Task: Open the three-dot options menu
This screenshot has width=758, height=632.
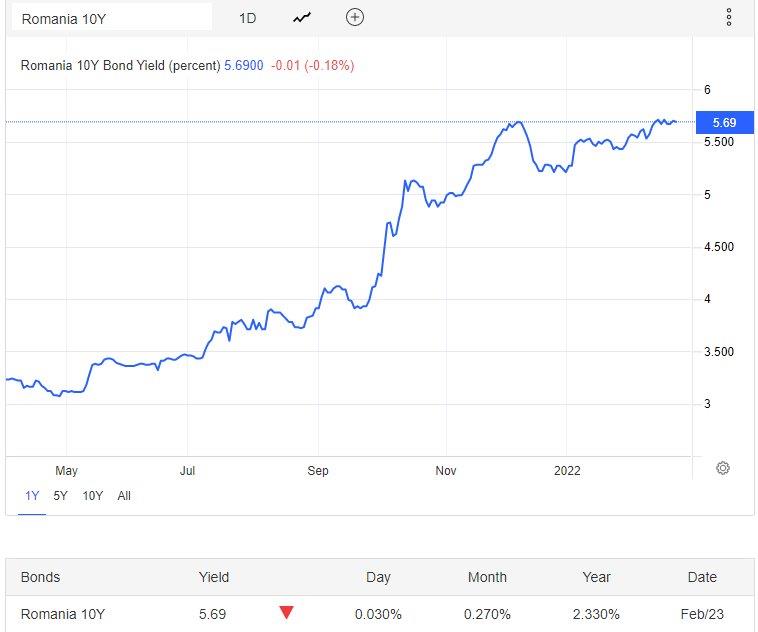Action: pyautogui.click(x=728, y=17)
